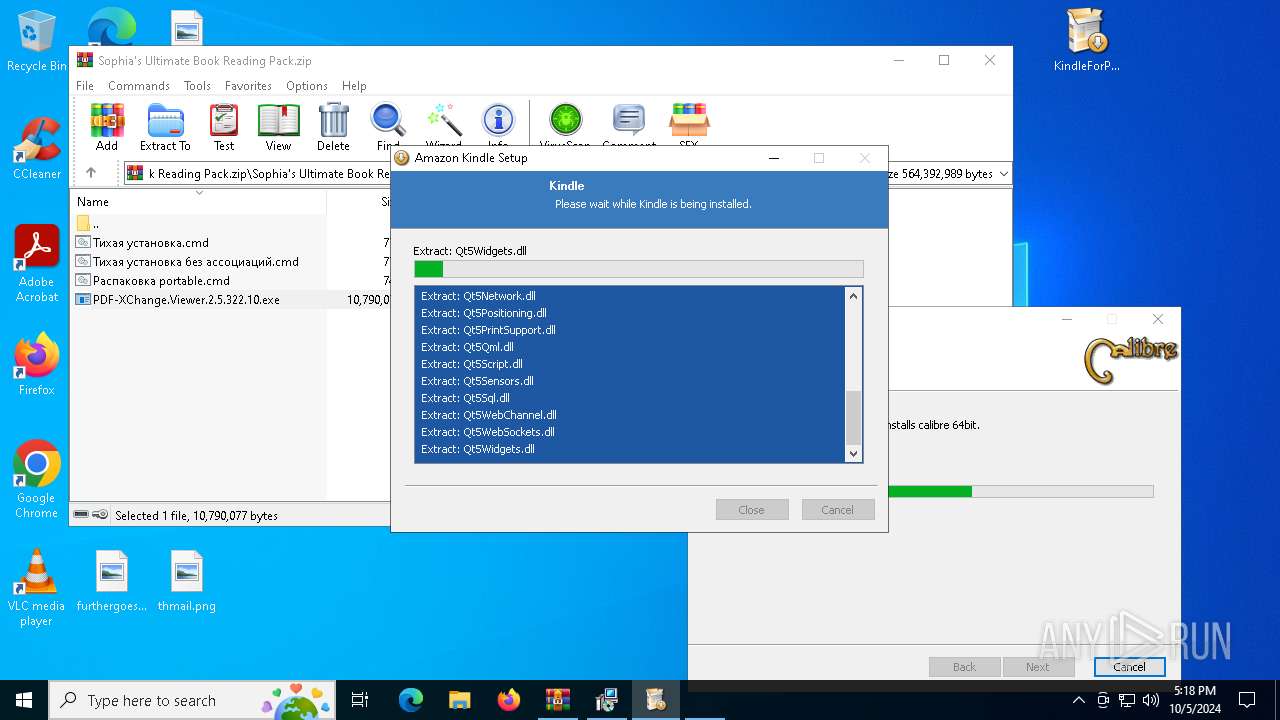Show hidden tray icons chevron
The width and height of the screenshot is (1280, 720).
[x=1078, y=700]
